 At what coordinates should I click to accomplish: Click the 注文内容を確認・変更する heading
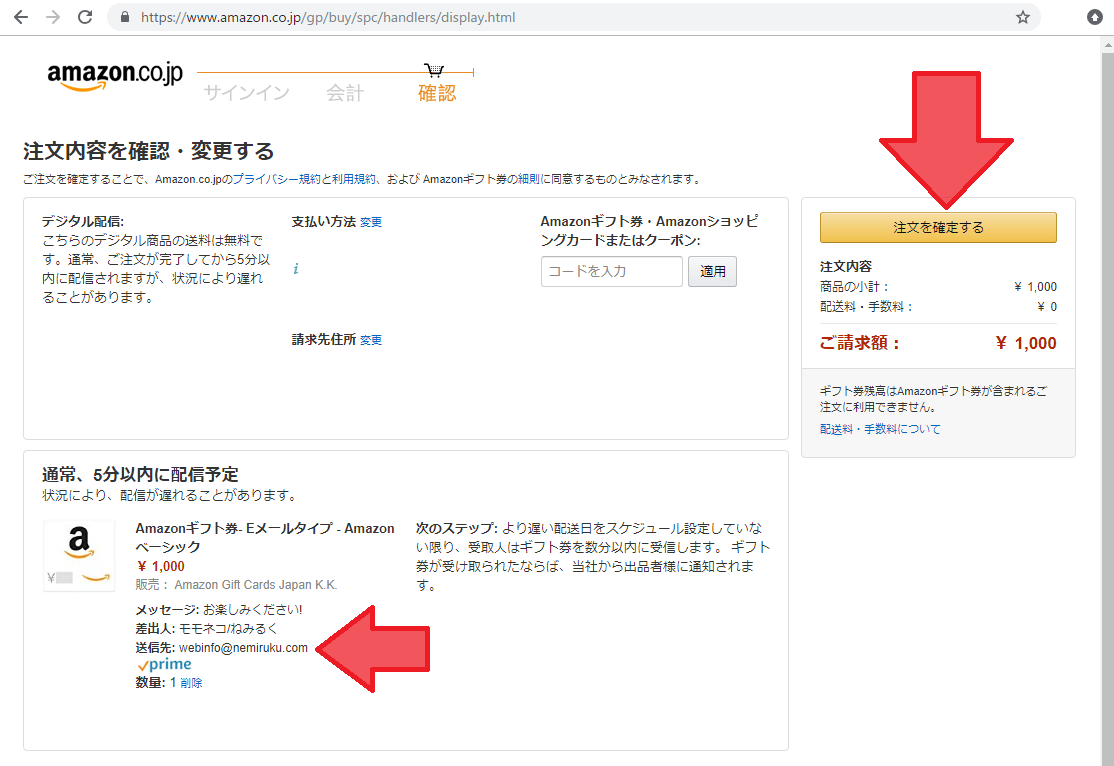[148, 151]
